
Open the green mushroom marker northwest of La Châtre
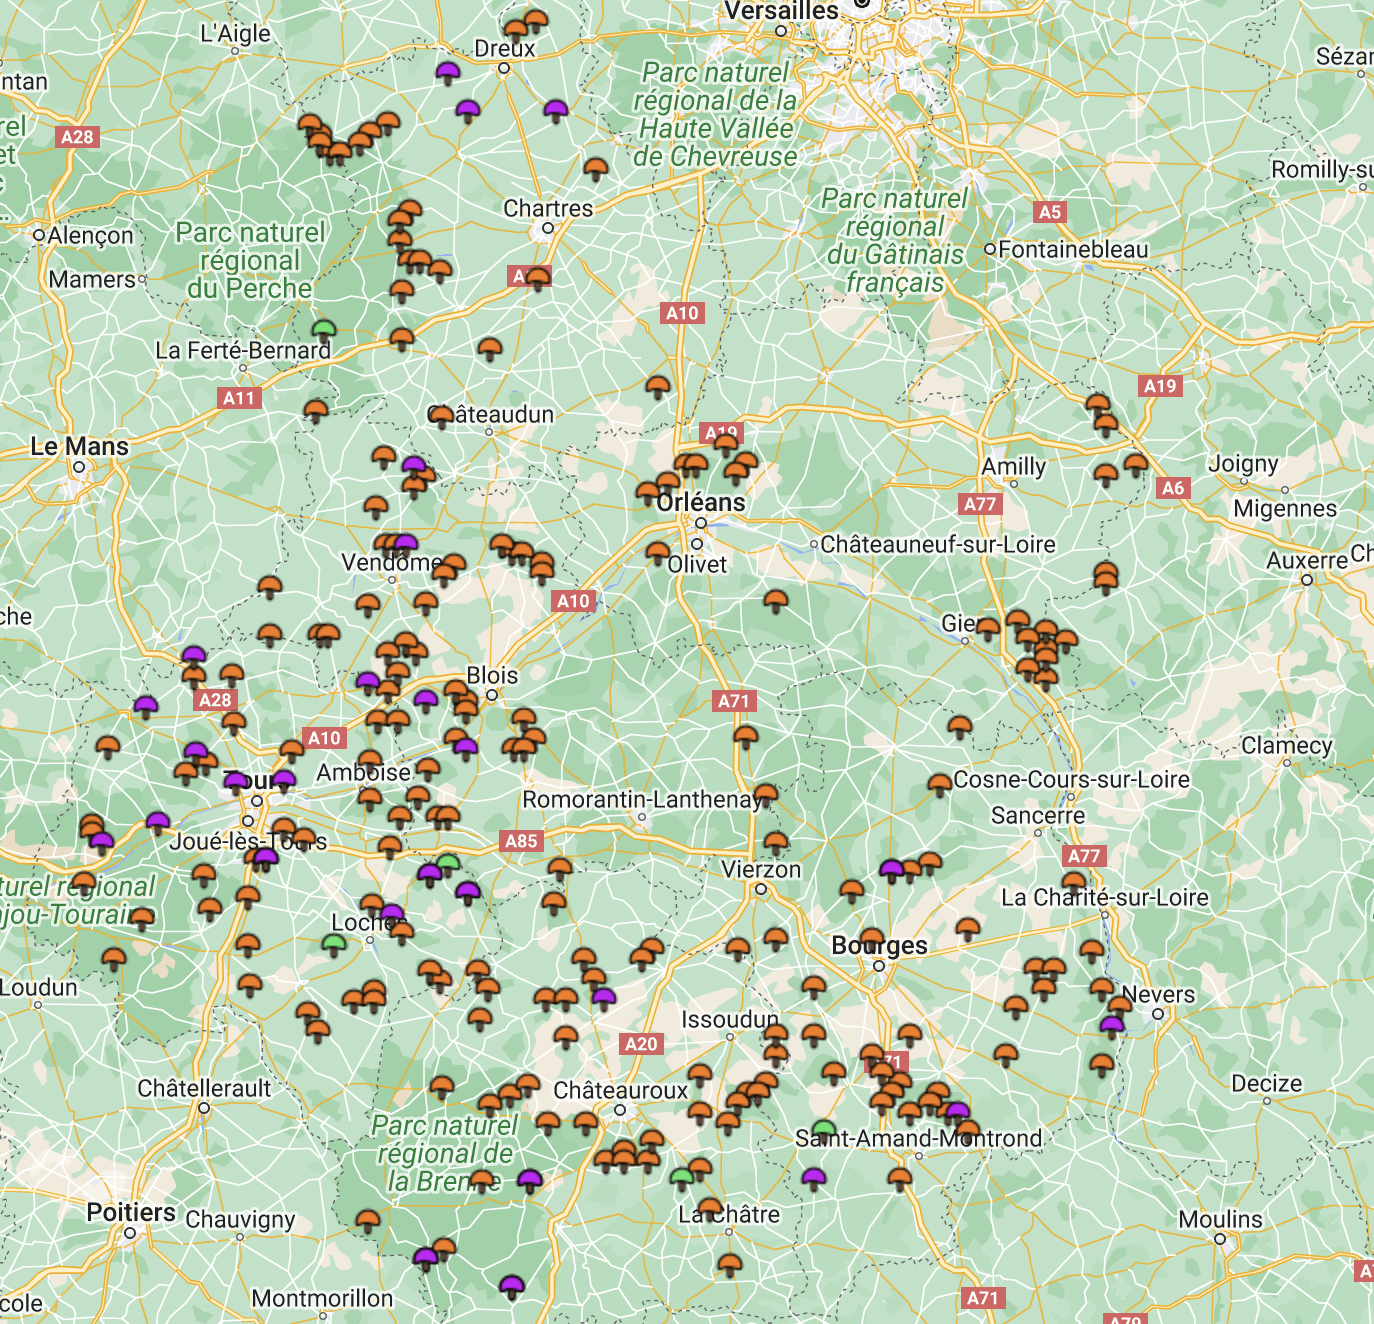(x=682, y=1177)
